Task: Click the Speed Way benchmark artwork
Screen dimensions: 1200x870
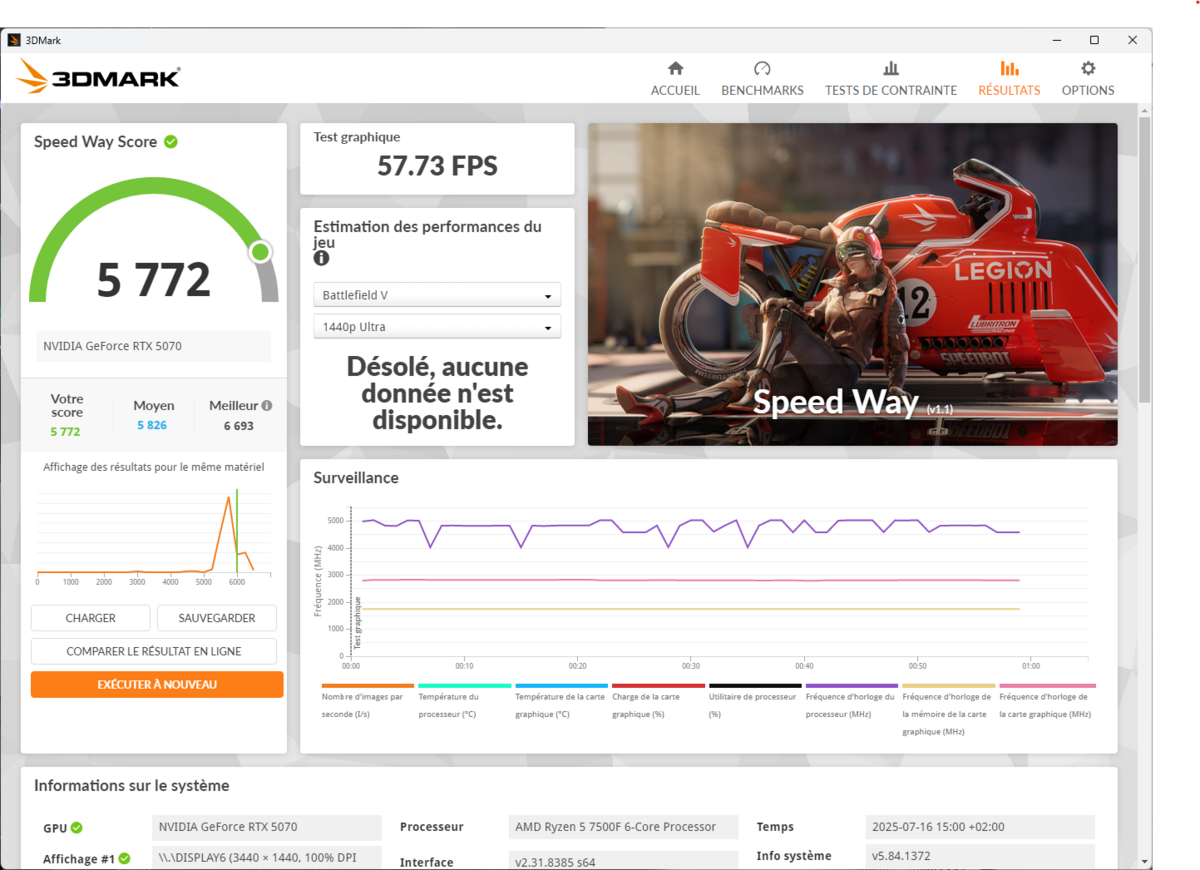Action: pyautogui.click(x=852, y=284)
